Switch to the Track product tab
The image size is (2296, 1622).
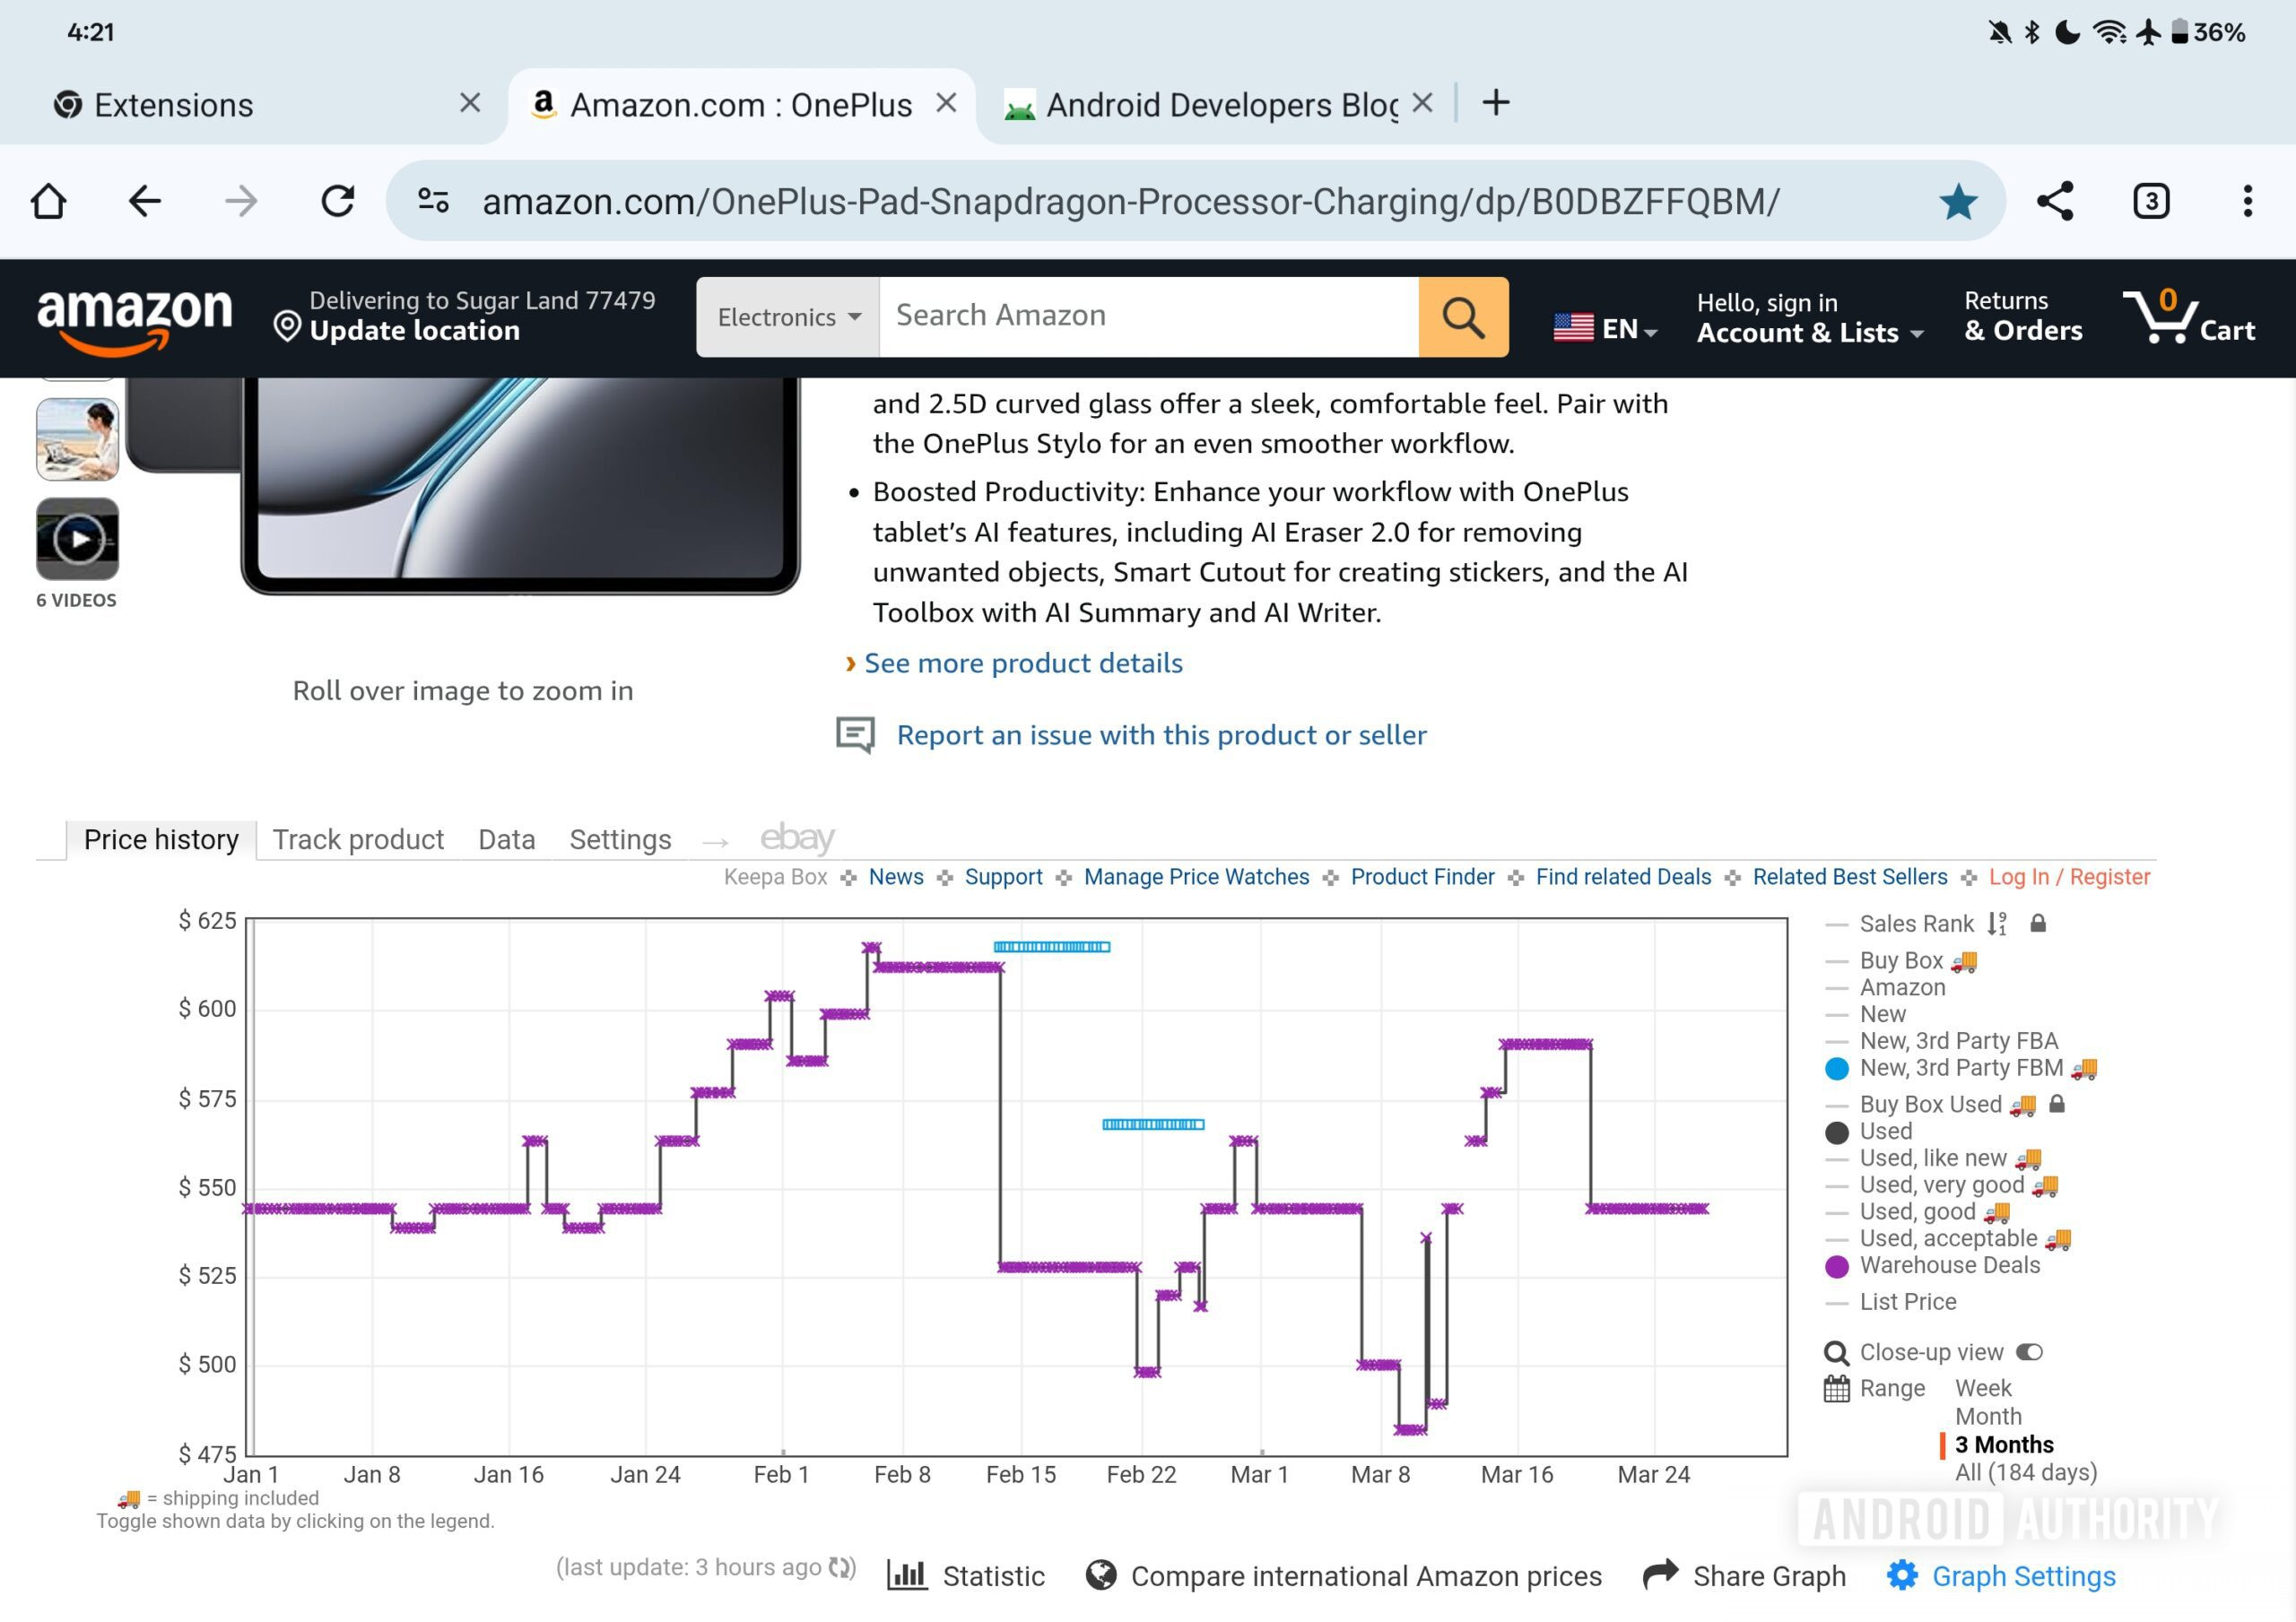[358, 839]
